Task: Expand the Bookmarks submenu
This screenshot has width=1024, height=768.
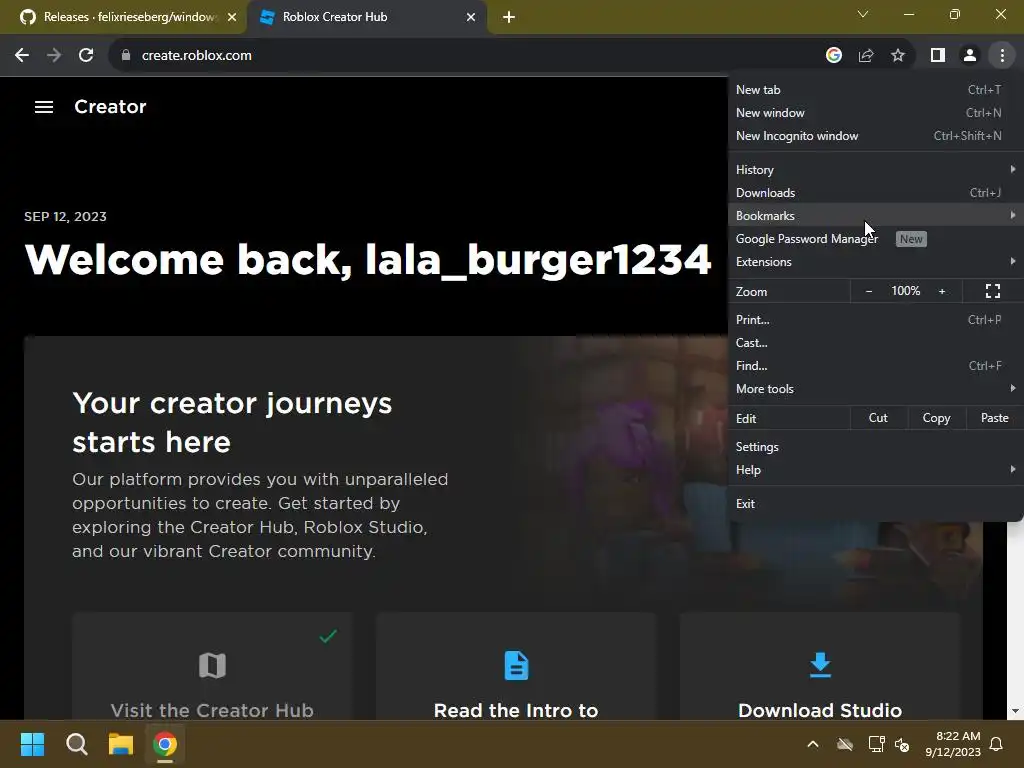Action: [874, 216]
